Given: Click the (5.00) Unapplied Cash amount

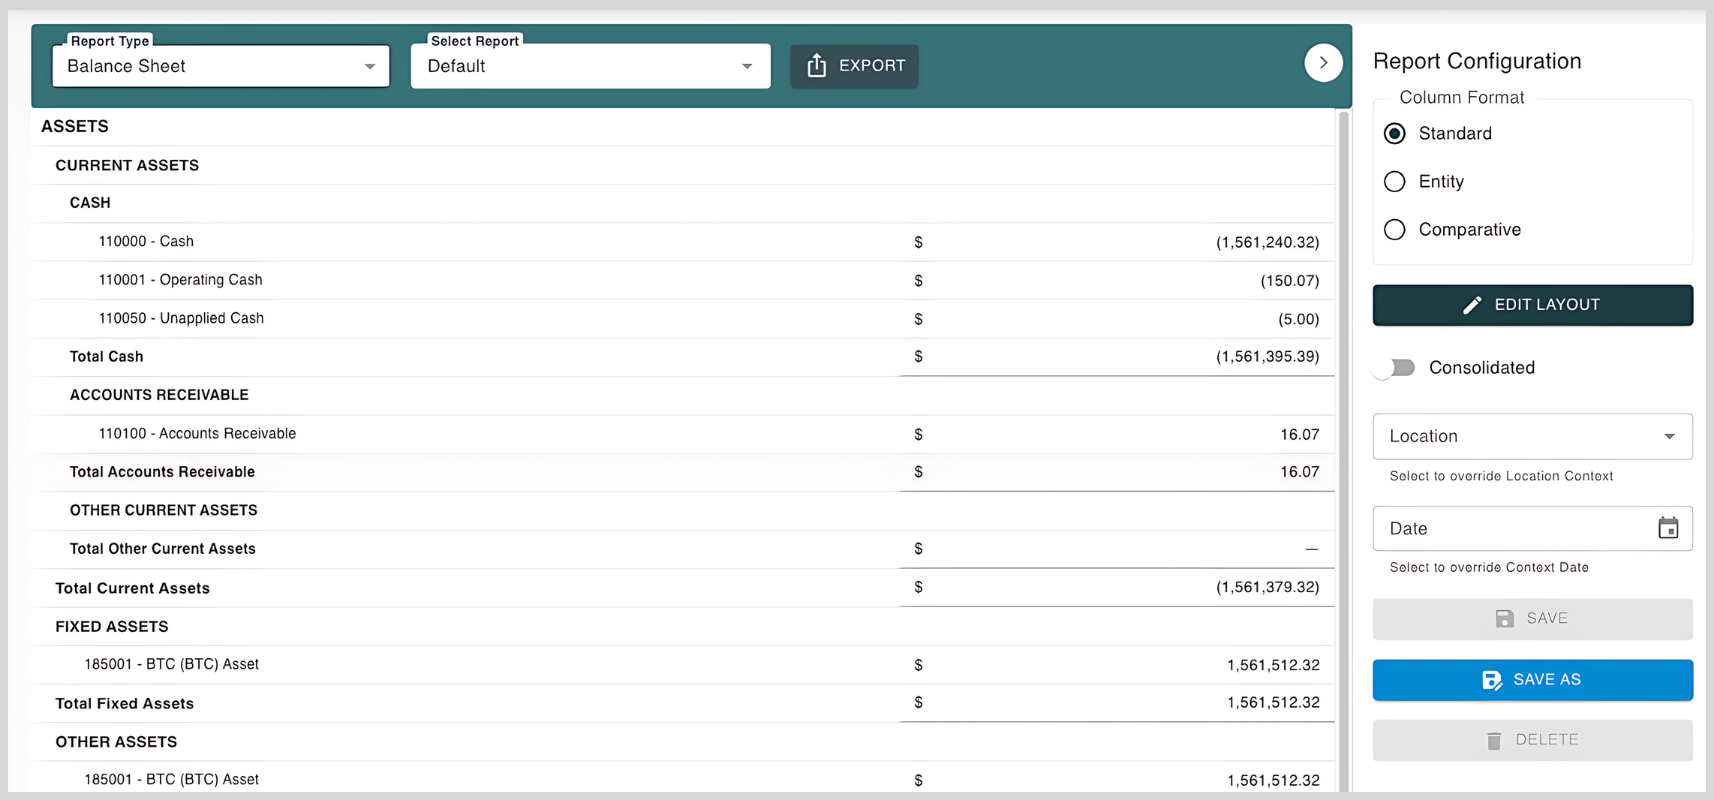Looking at the screenshot, I should pos(1298,319).
